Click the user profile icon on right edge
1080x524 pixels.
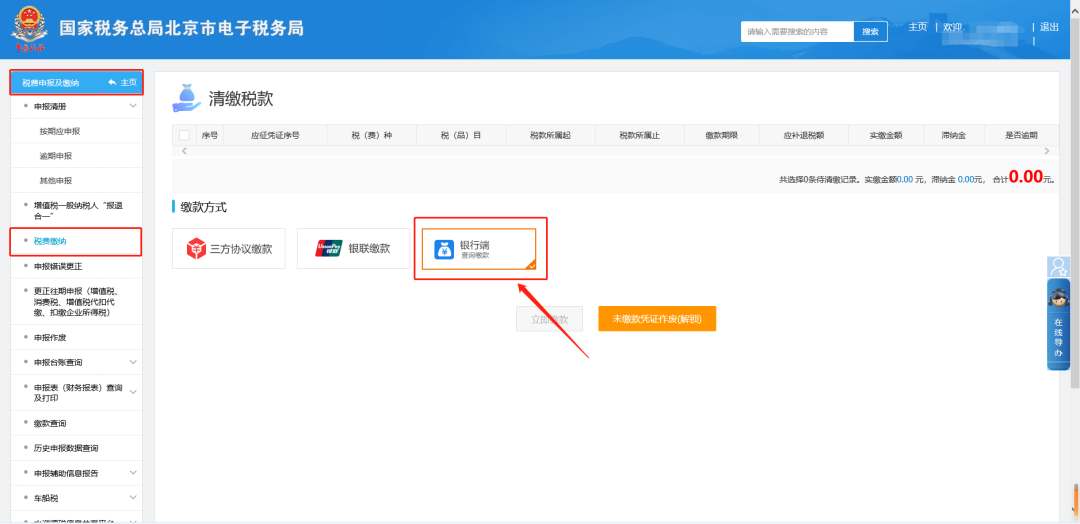pyautogui.click(x=1058, y=266)
